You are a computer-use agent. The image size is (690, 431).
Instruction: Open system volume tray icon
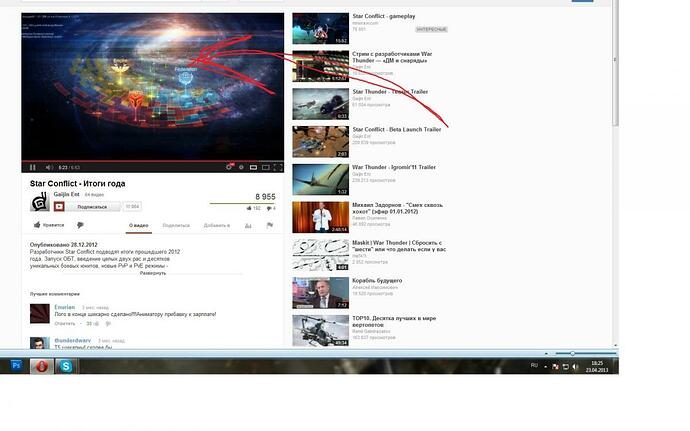click(576, 366)
